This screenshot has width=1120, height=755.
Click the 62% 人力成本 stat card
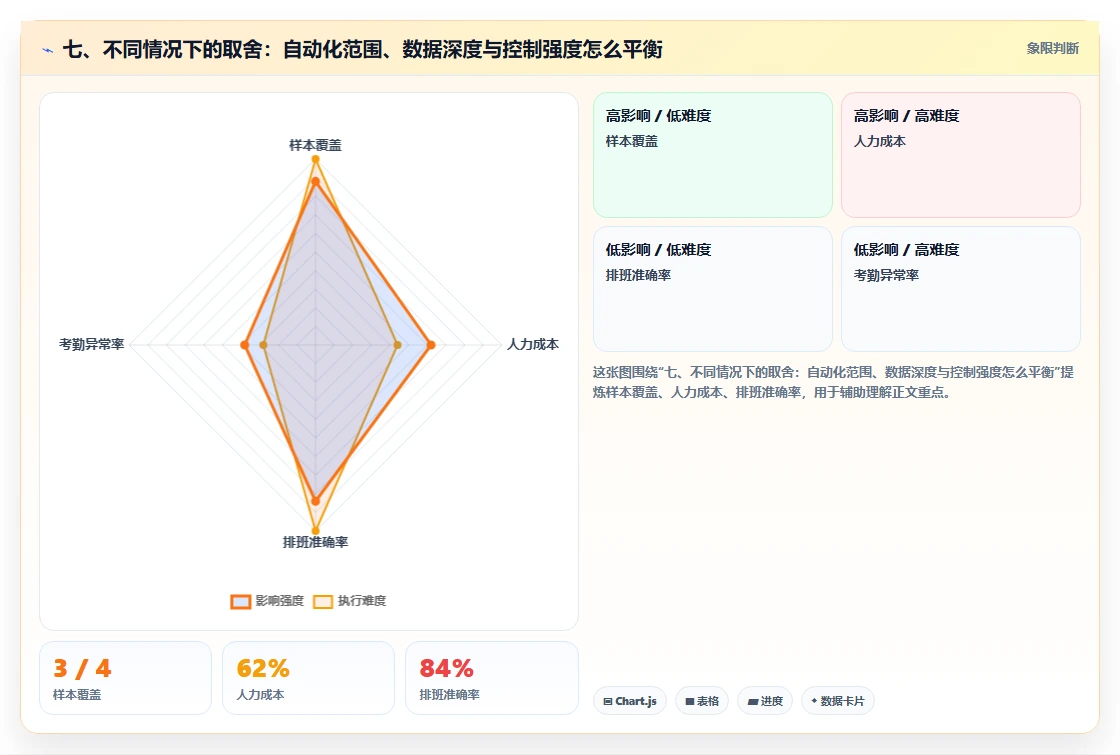[309, 678]
